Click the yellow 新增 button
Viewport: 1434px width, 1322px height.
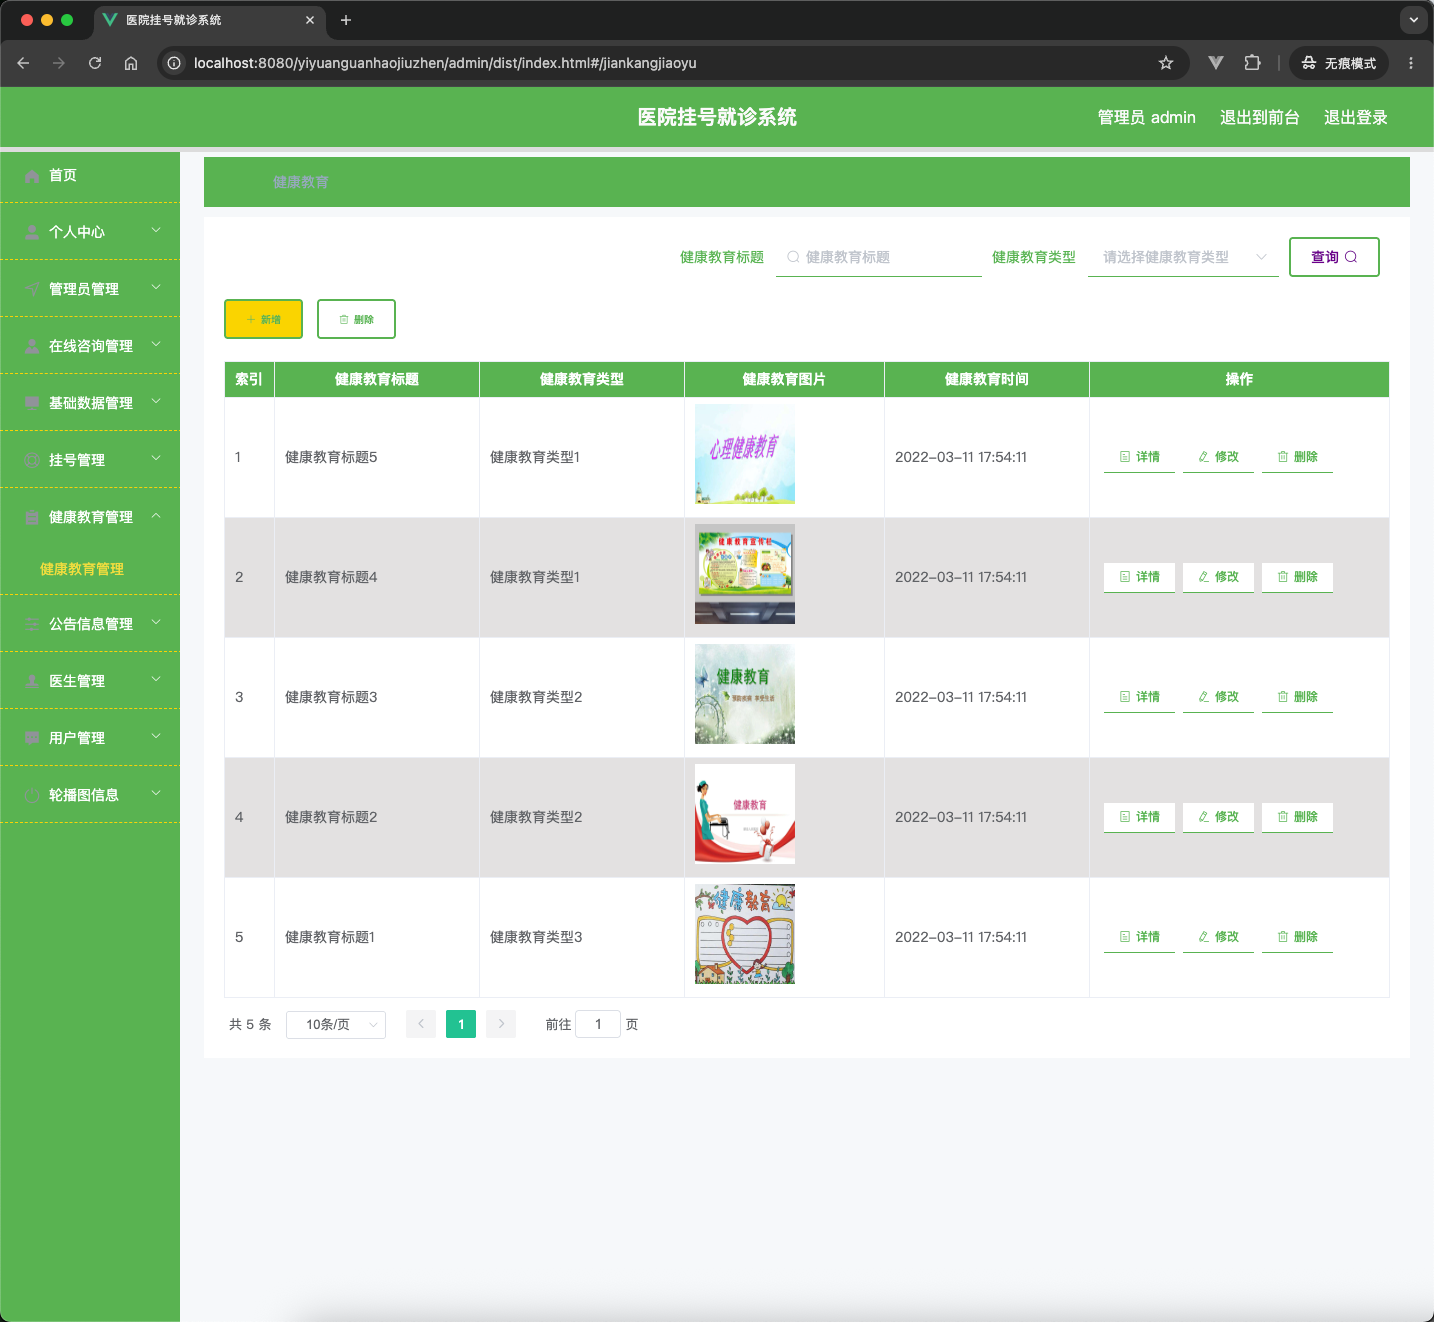(x=263, y=319)
